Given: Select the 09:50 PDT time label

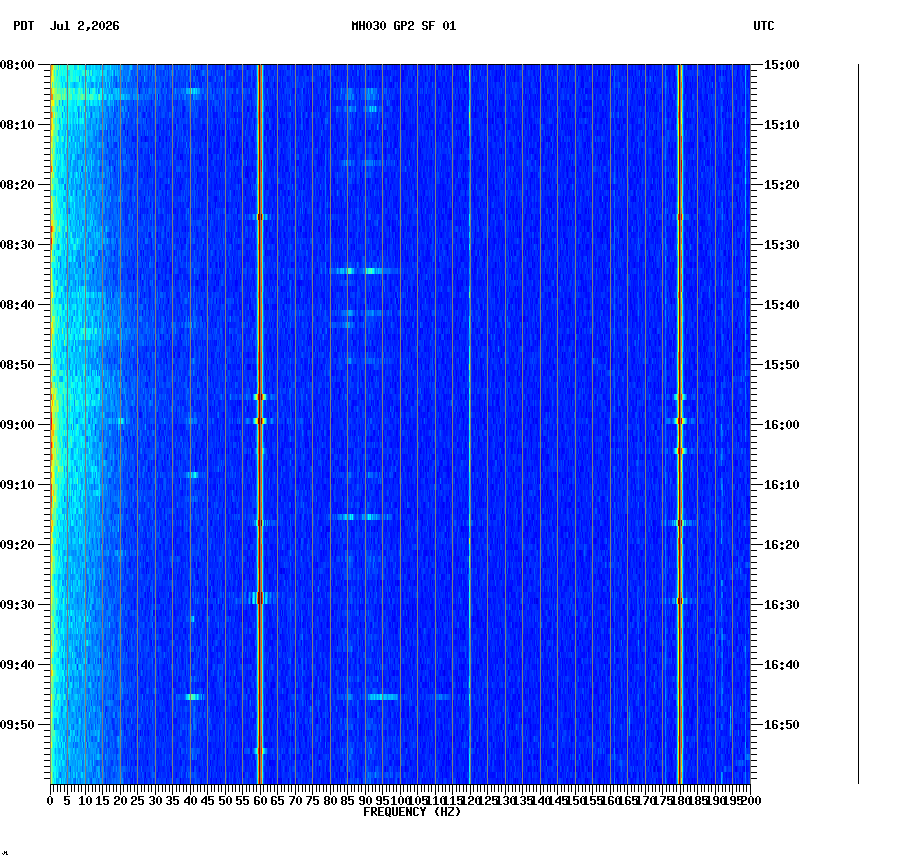Looking at the screenshot, I should (17, 725).
